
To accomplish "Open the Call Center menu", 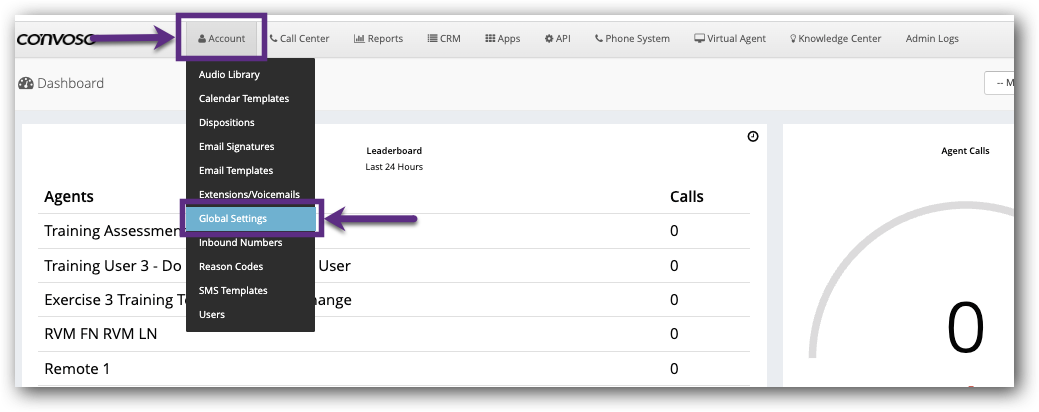I will 299,38.
